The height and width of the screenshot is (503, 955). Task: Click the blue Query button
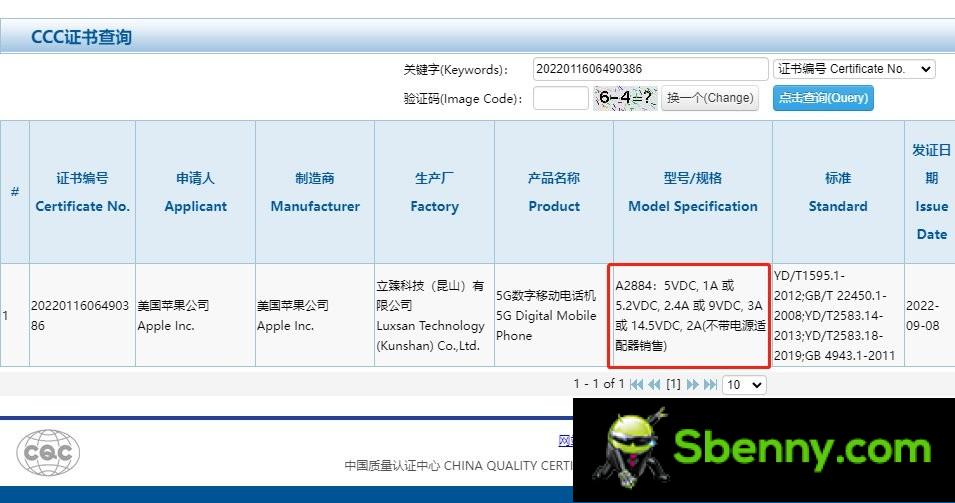coord(823,98)
